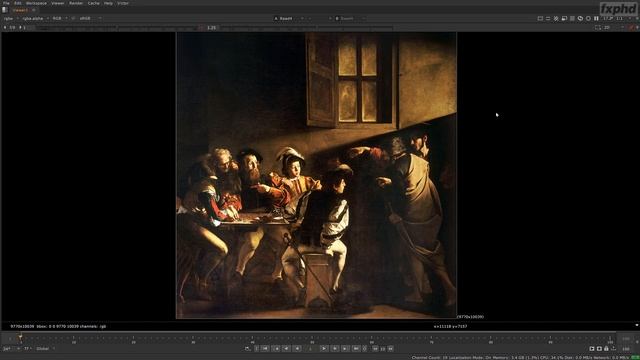Open the 24 fps dropdown
The height and width of the screenshot is (360, 640).
(x=10, y=349)
